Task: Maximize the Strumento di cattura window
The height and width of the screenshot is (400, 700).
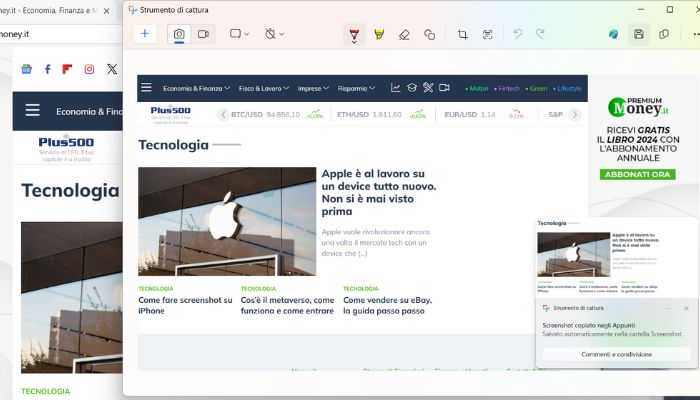Action: click(670, 9)
